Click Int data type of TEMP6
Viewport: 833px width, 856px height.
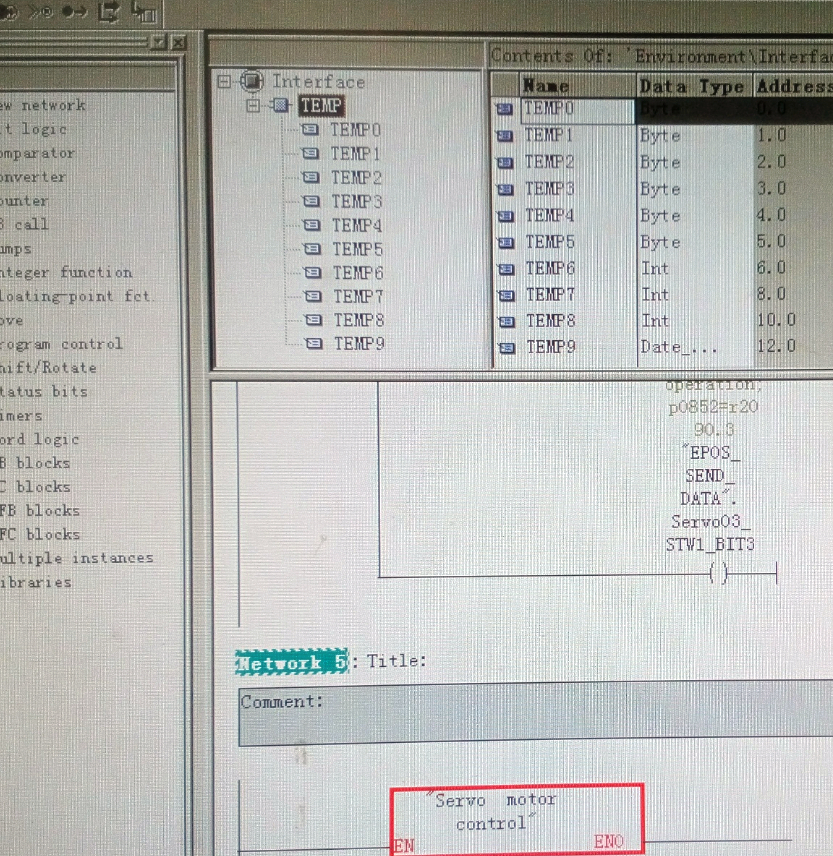tap(655, 268)
